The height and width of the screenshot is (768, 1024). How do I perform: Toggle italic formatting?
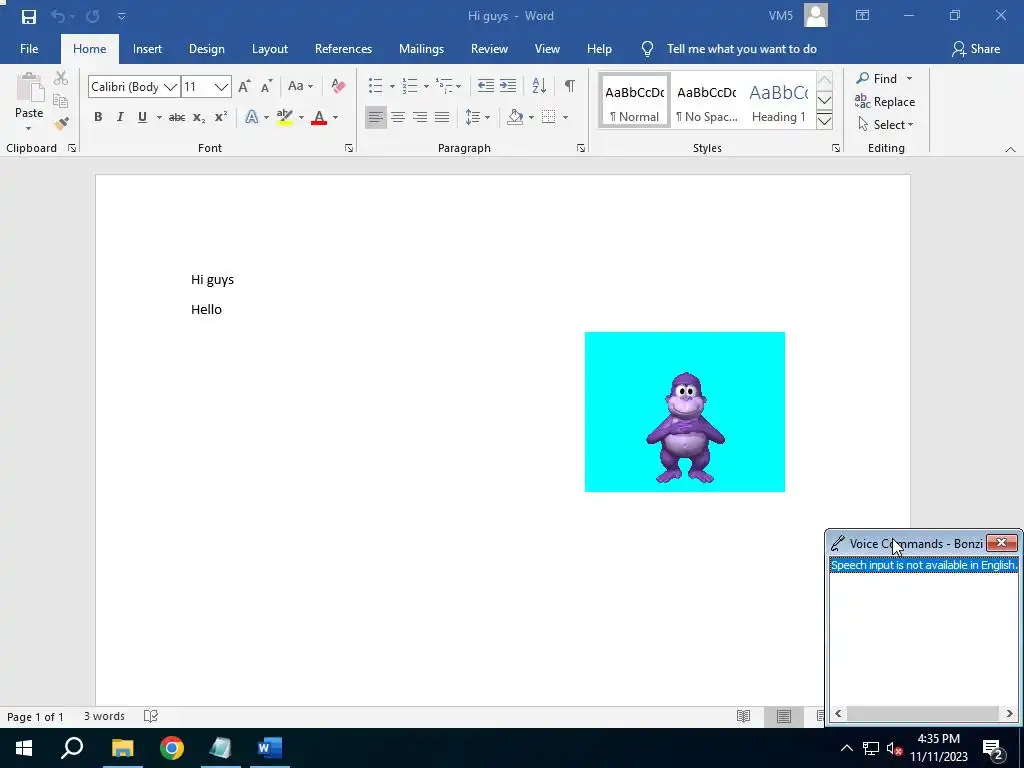(x=120, y=118)
